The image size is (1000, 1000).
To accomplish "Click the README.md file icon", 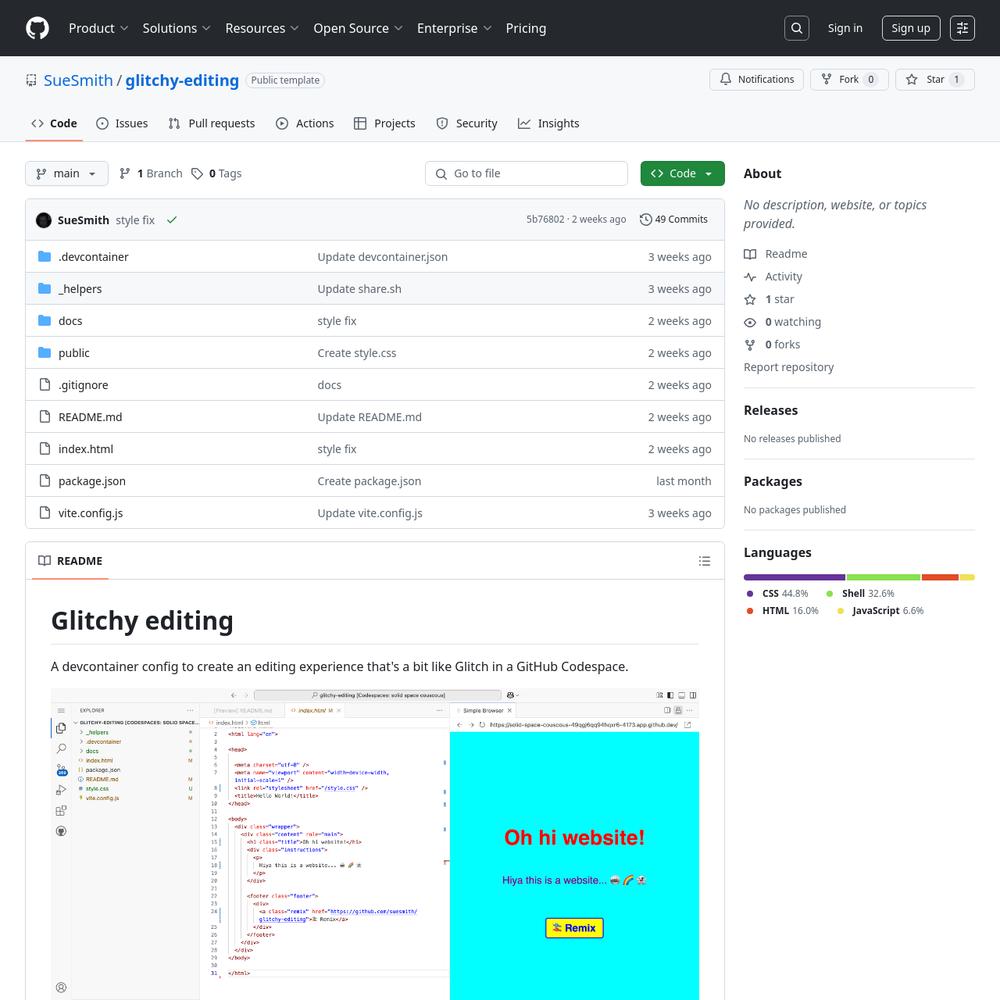I will point(45,416).
